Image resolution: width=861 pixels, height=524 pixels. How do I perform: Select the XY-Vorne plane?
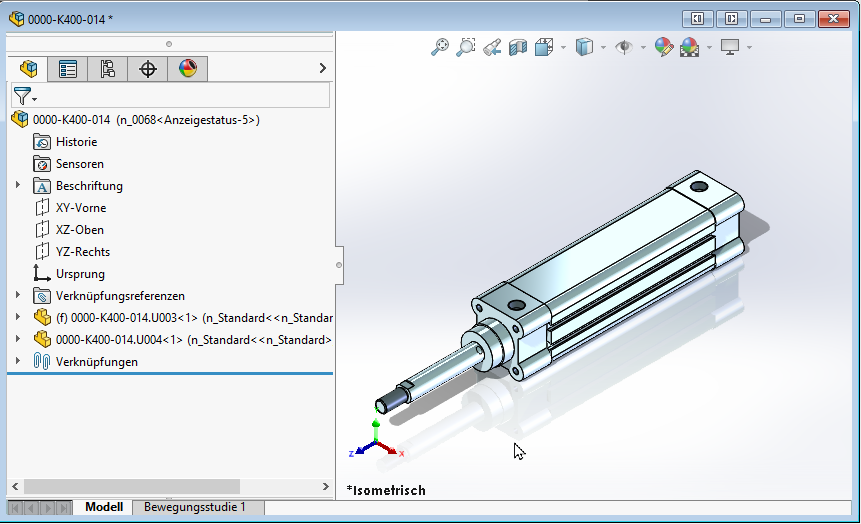(80, 208)
